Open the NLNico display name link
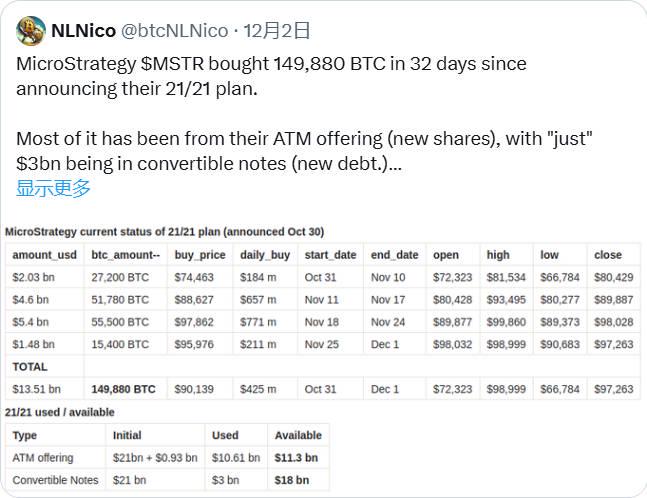The height and width of the screenshot is (498, 647). coord(83,30)
